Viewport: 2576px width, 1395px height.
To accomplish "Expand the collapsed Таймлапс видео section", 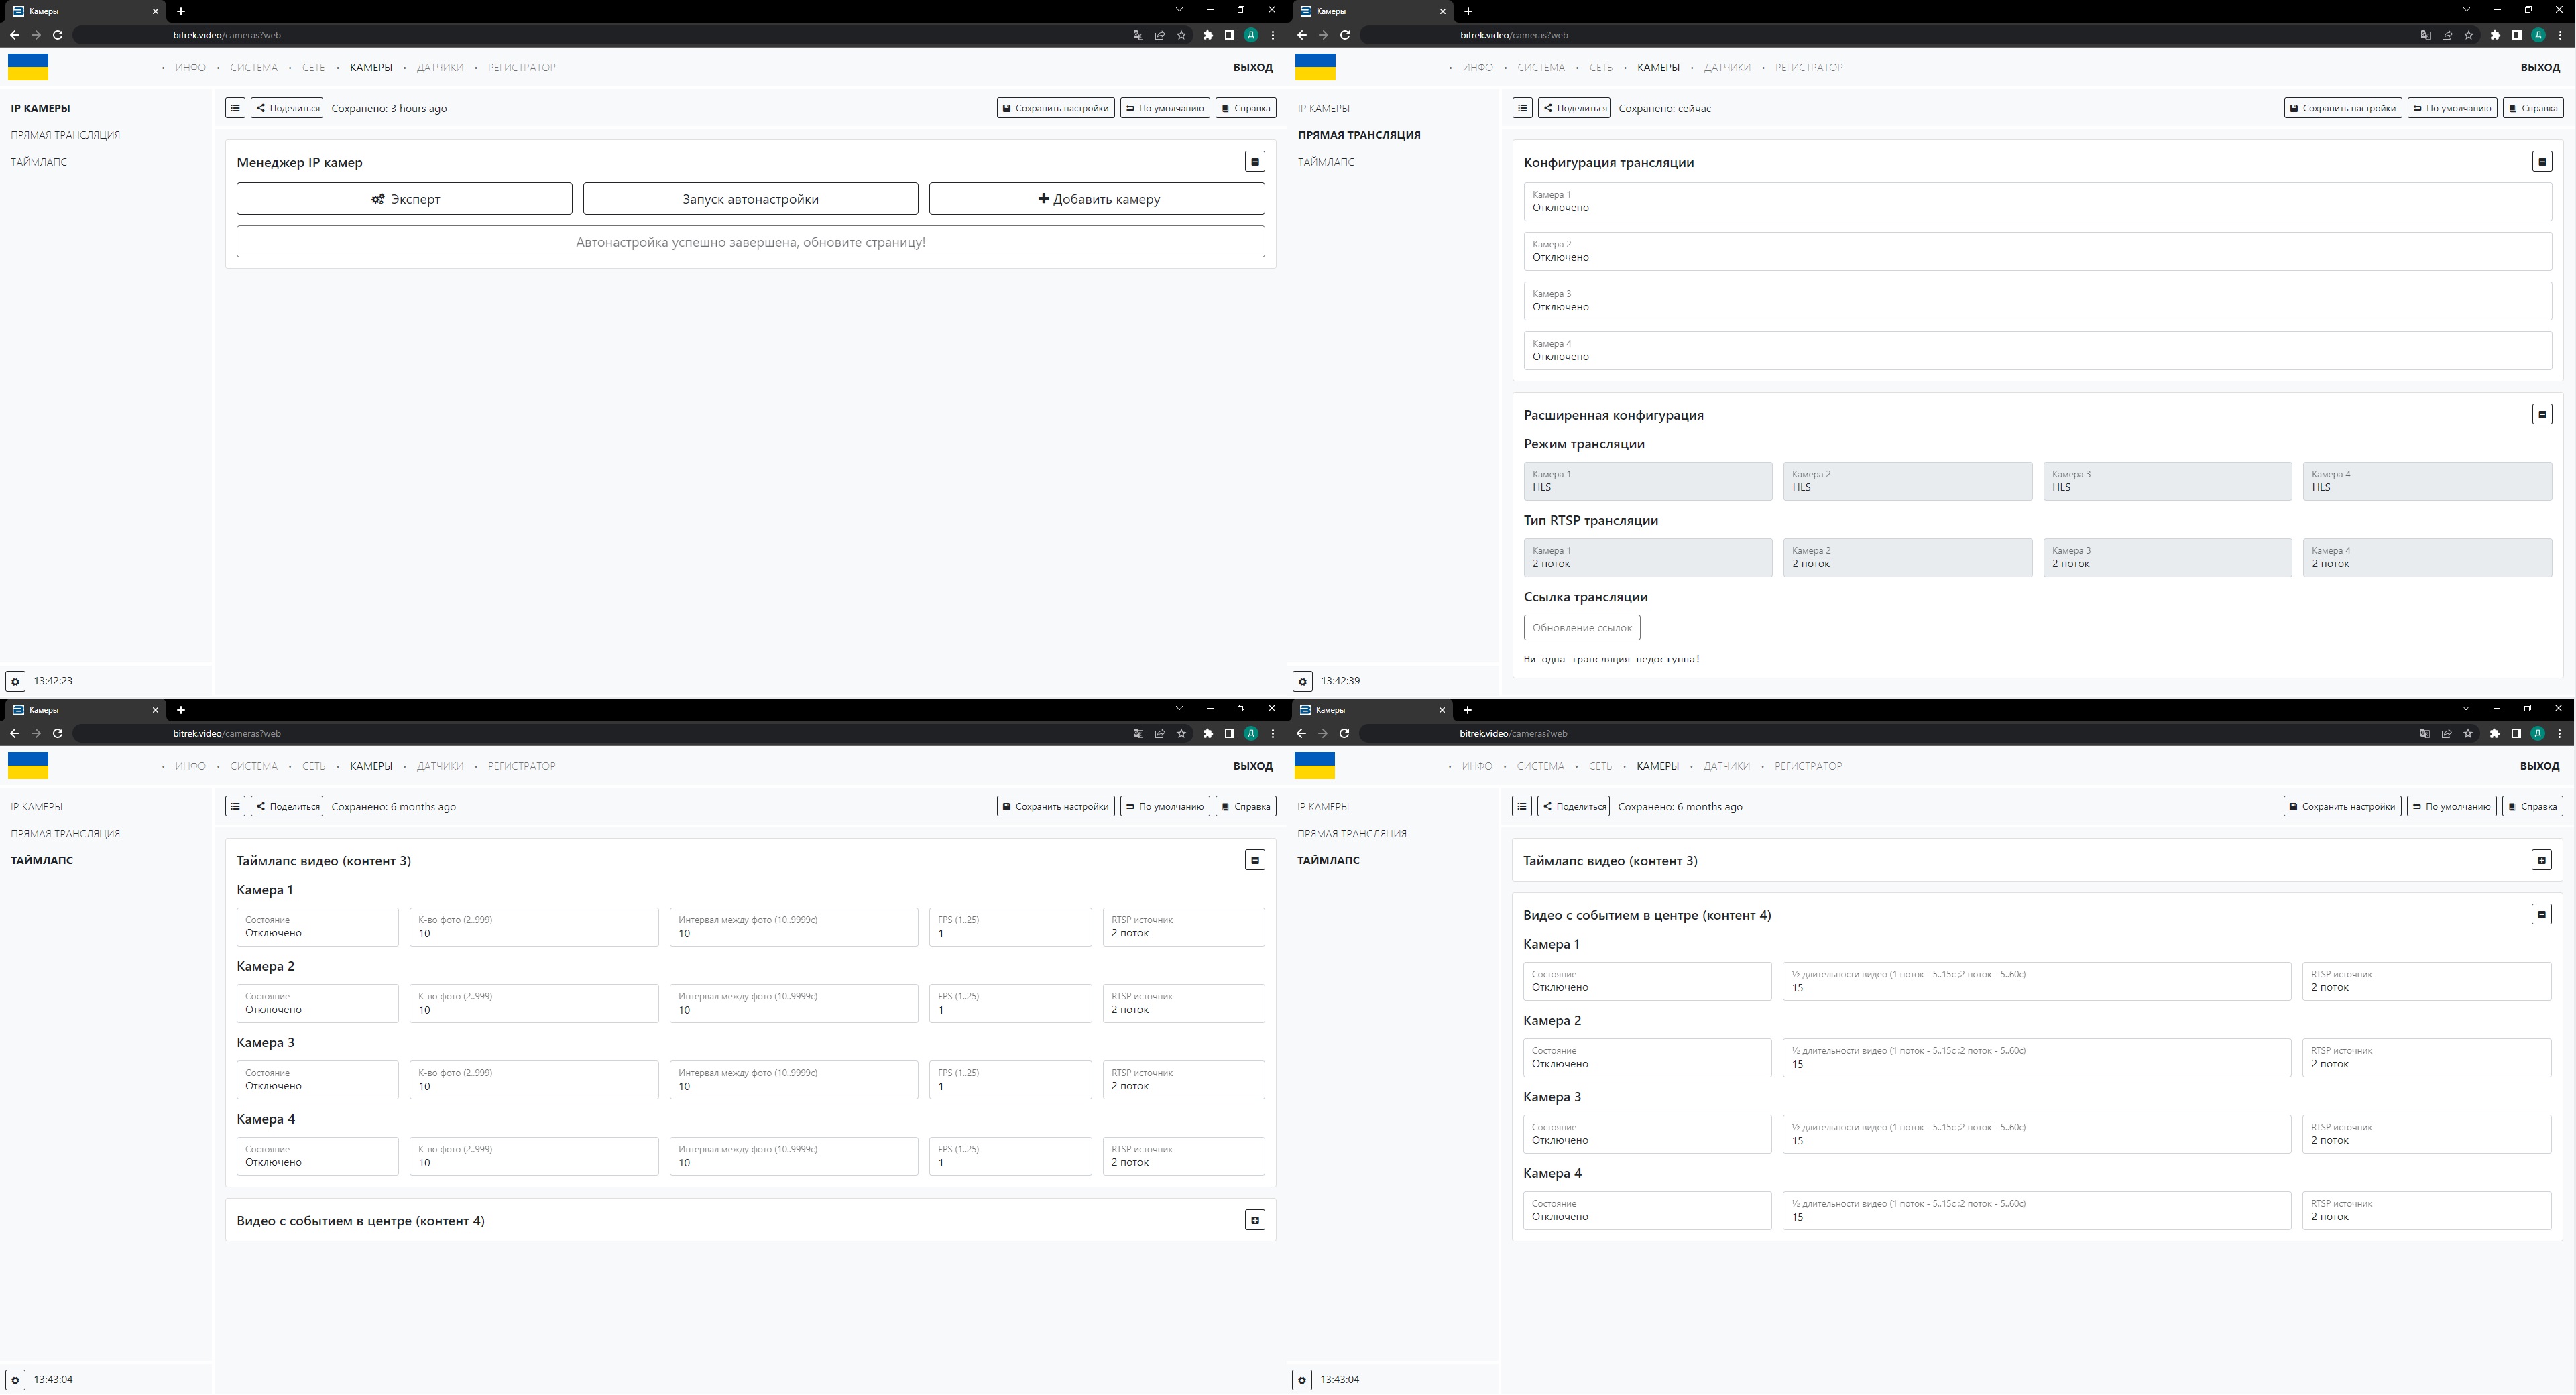I will click(2541, 860).
